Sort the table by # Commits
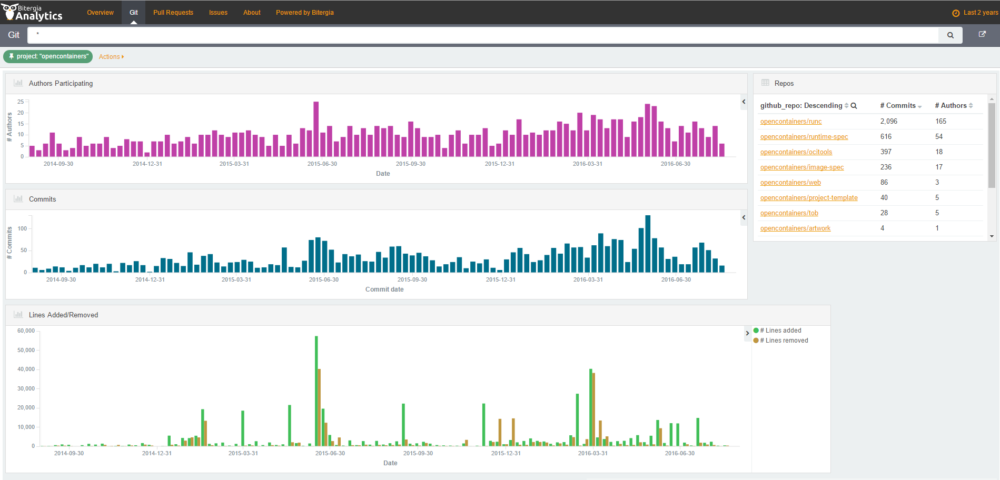The image size is (1000, 480). tap(901, 105)
